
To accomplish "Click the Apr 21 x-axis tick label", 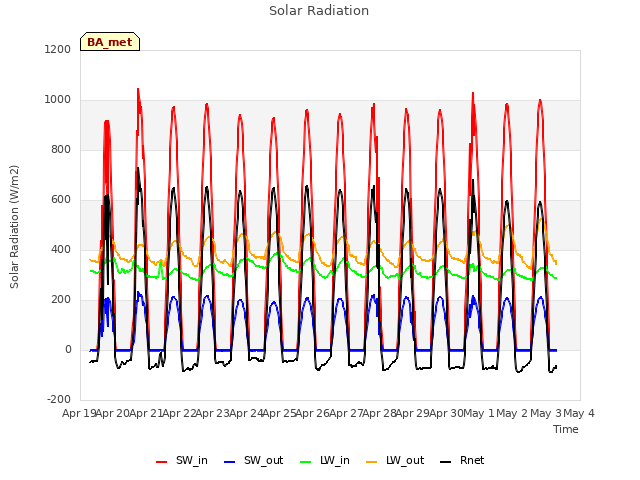I will point(146,413).
